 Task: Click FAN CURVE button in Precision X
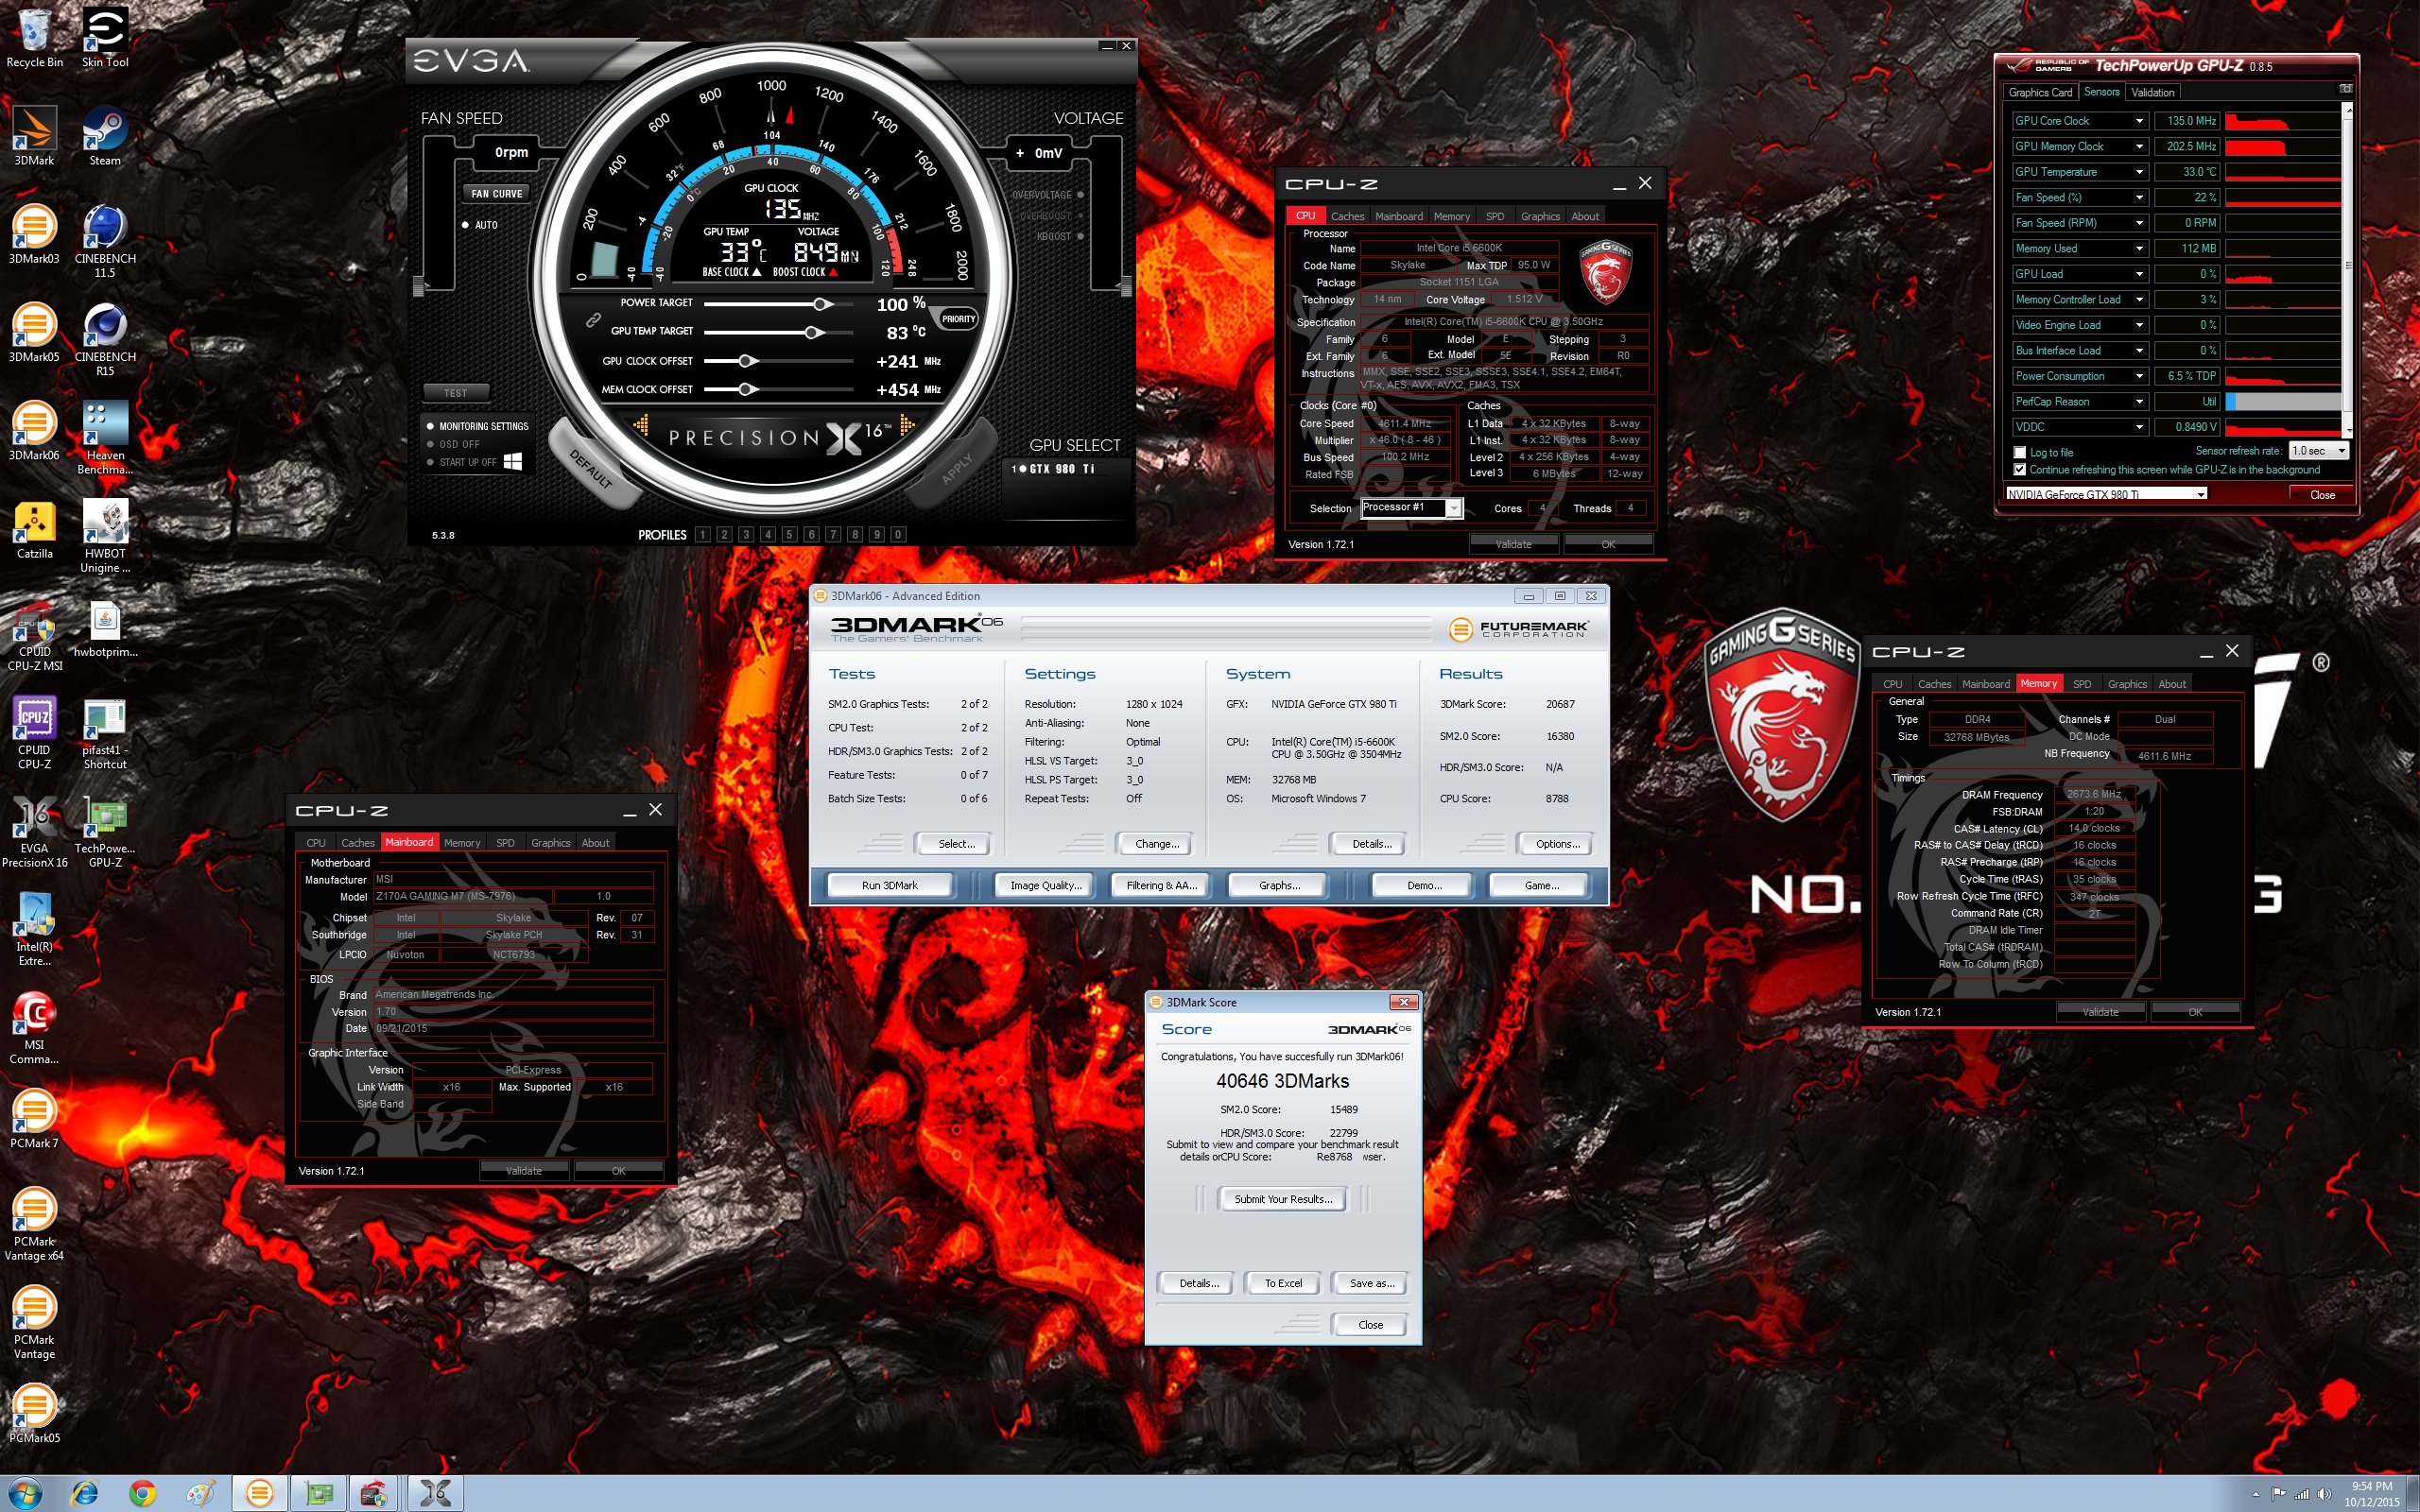point(497,194)
